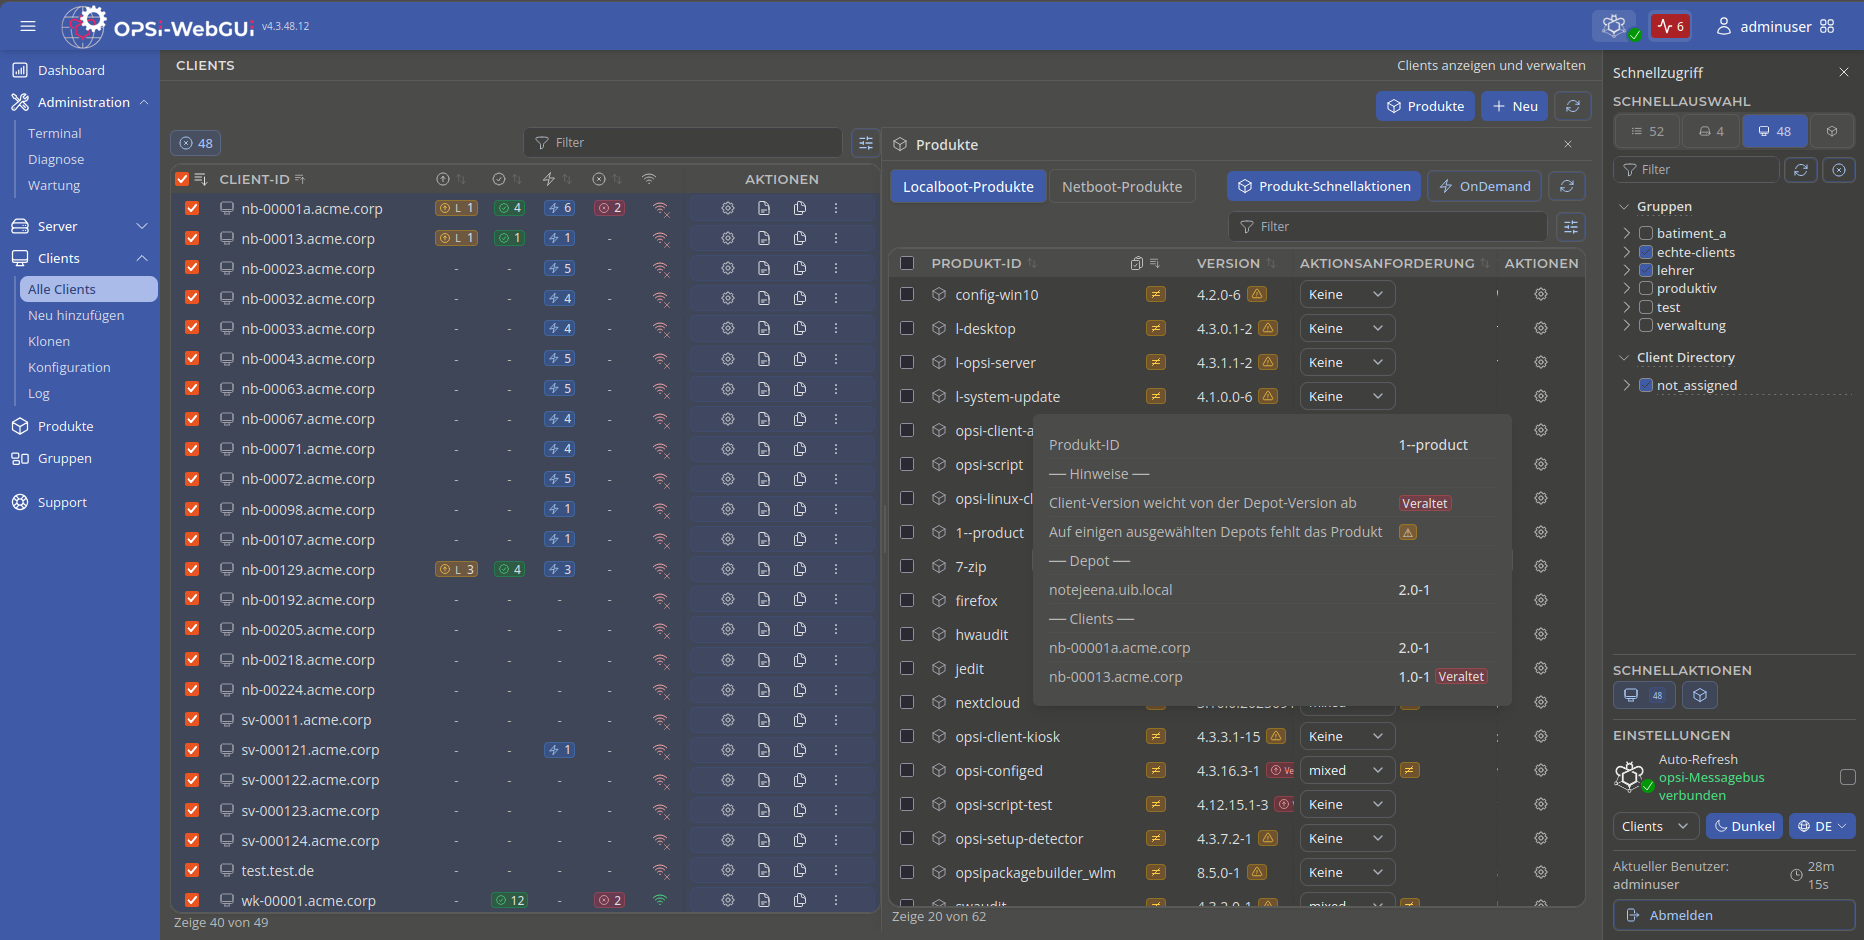Open the health check alerts badge showing 6
Image resolution: width=1864 pixels, height=940 pixels.
[1671, 26]
